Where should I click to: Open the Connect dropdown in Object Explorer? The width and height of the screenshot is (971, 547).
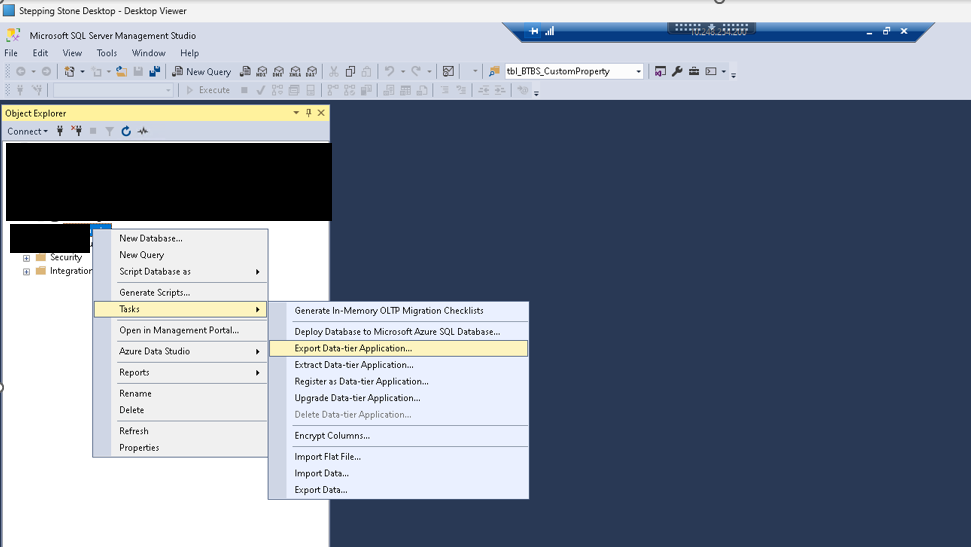pyautogui.click(x=27, y=131)
